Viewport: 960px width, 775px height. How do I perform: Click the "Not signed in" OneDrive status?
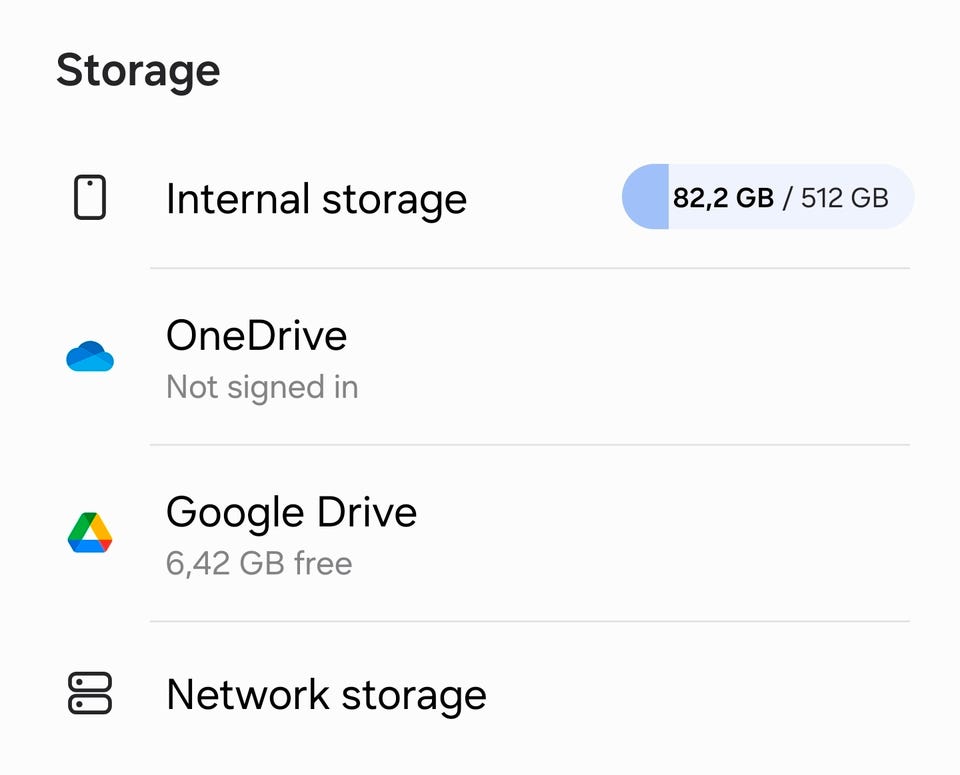click(262, 387)
